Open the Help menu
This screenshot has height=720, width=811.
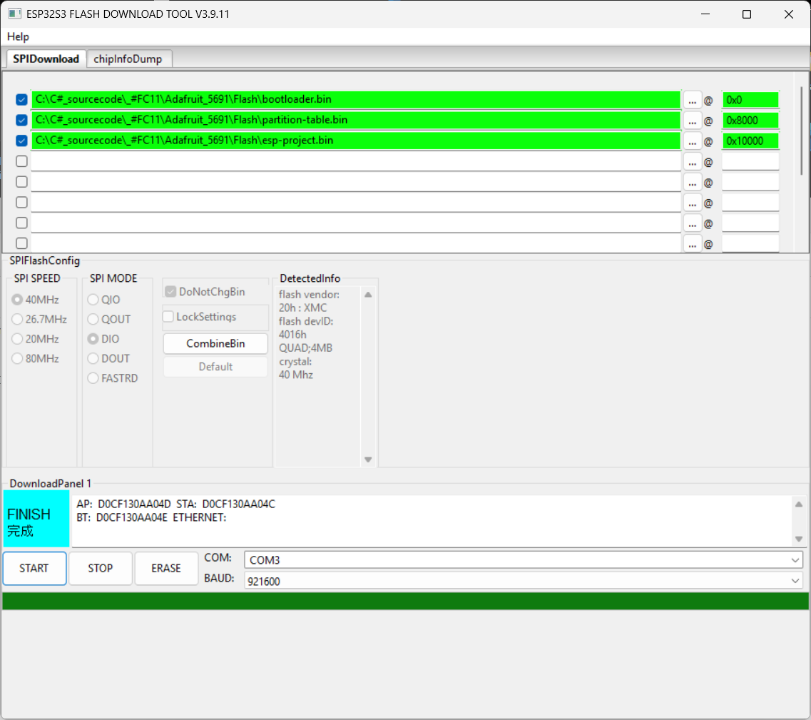click(x=18, y=37)
